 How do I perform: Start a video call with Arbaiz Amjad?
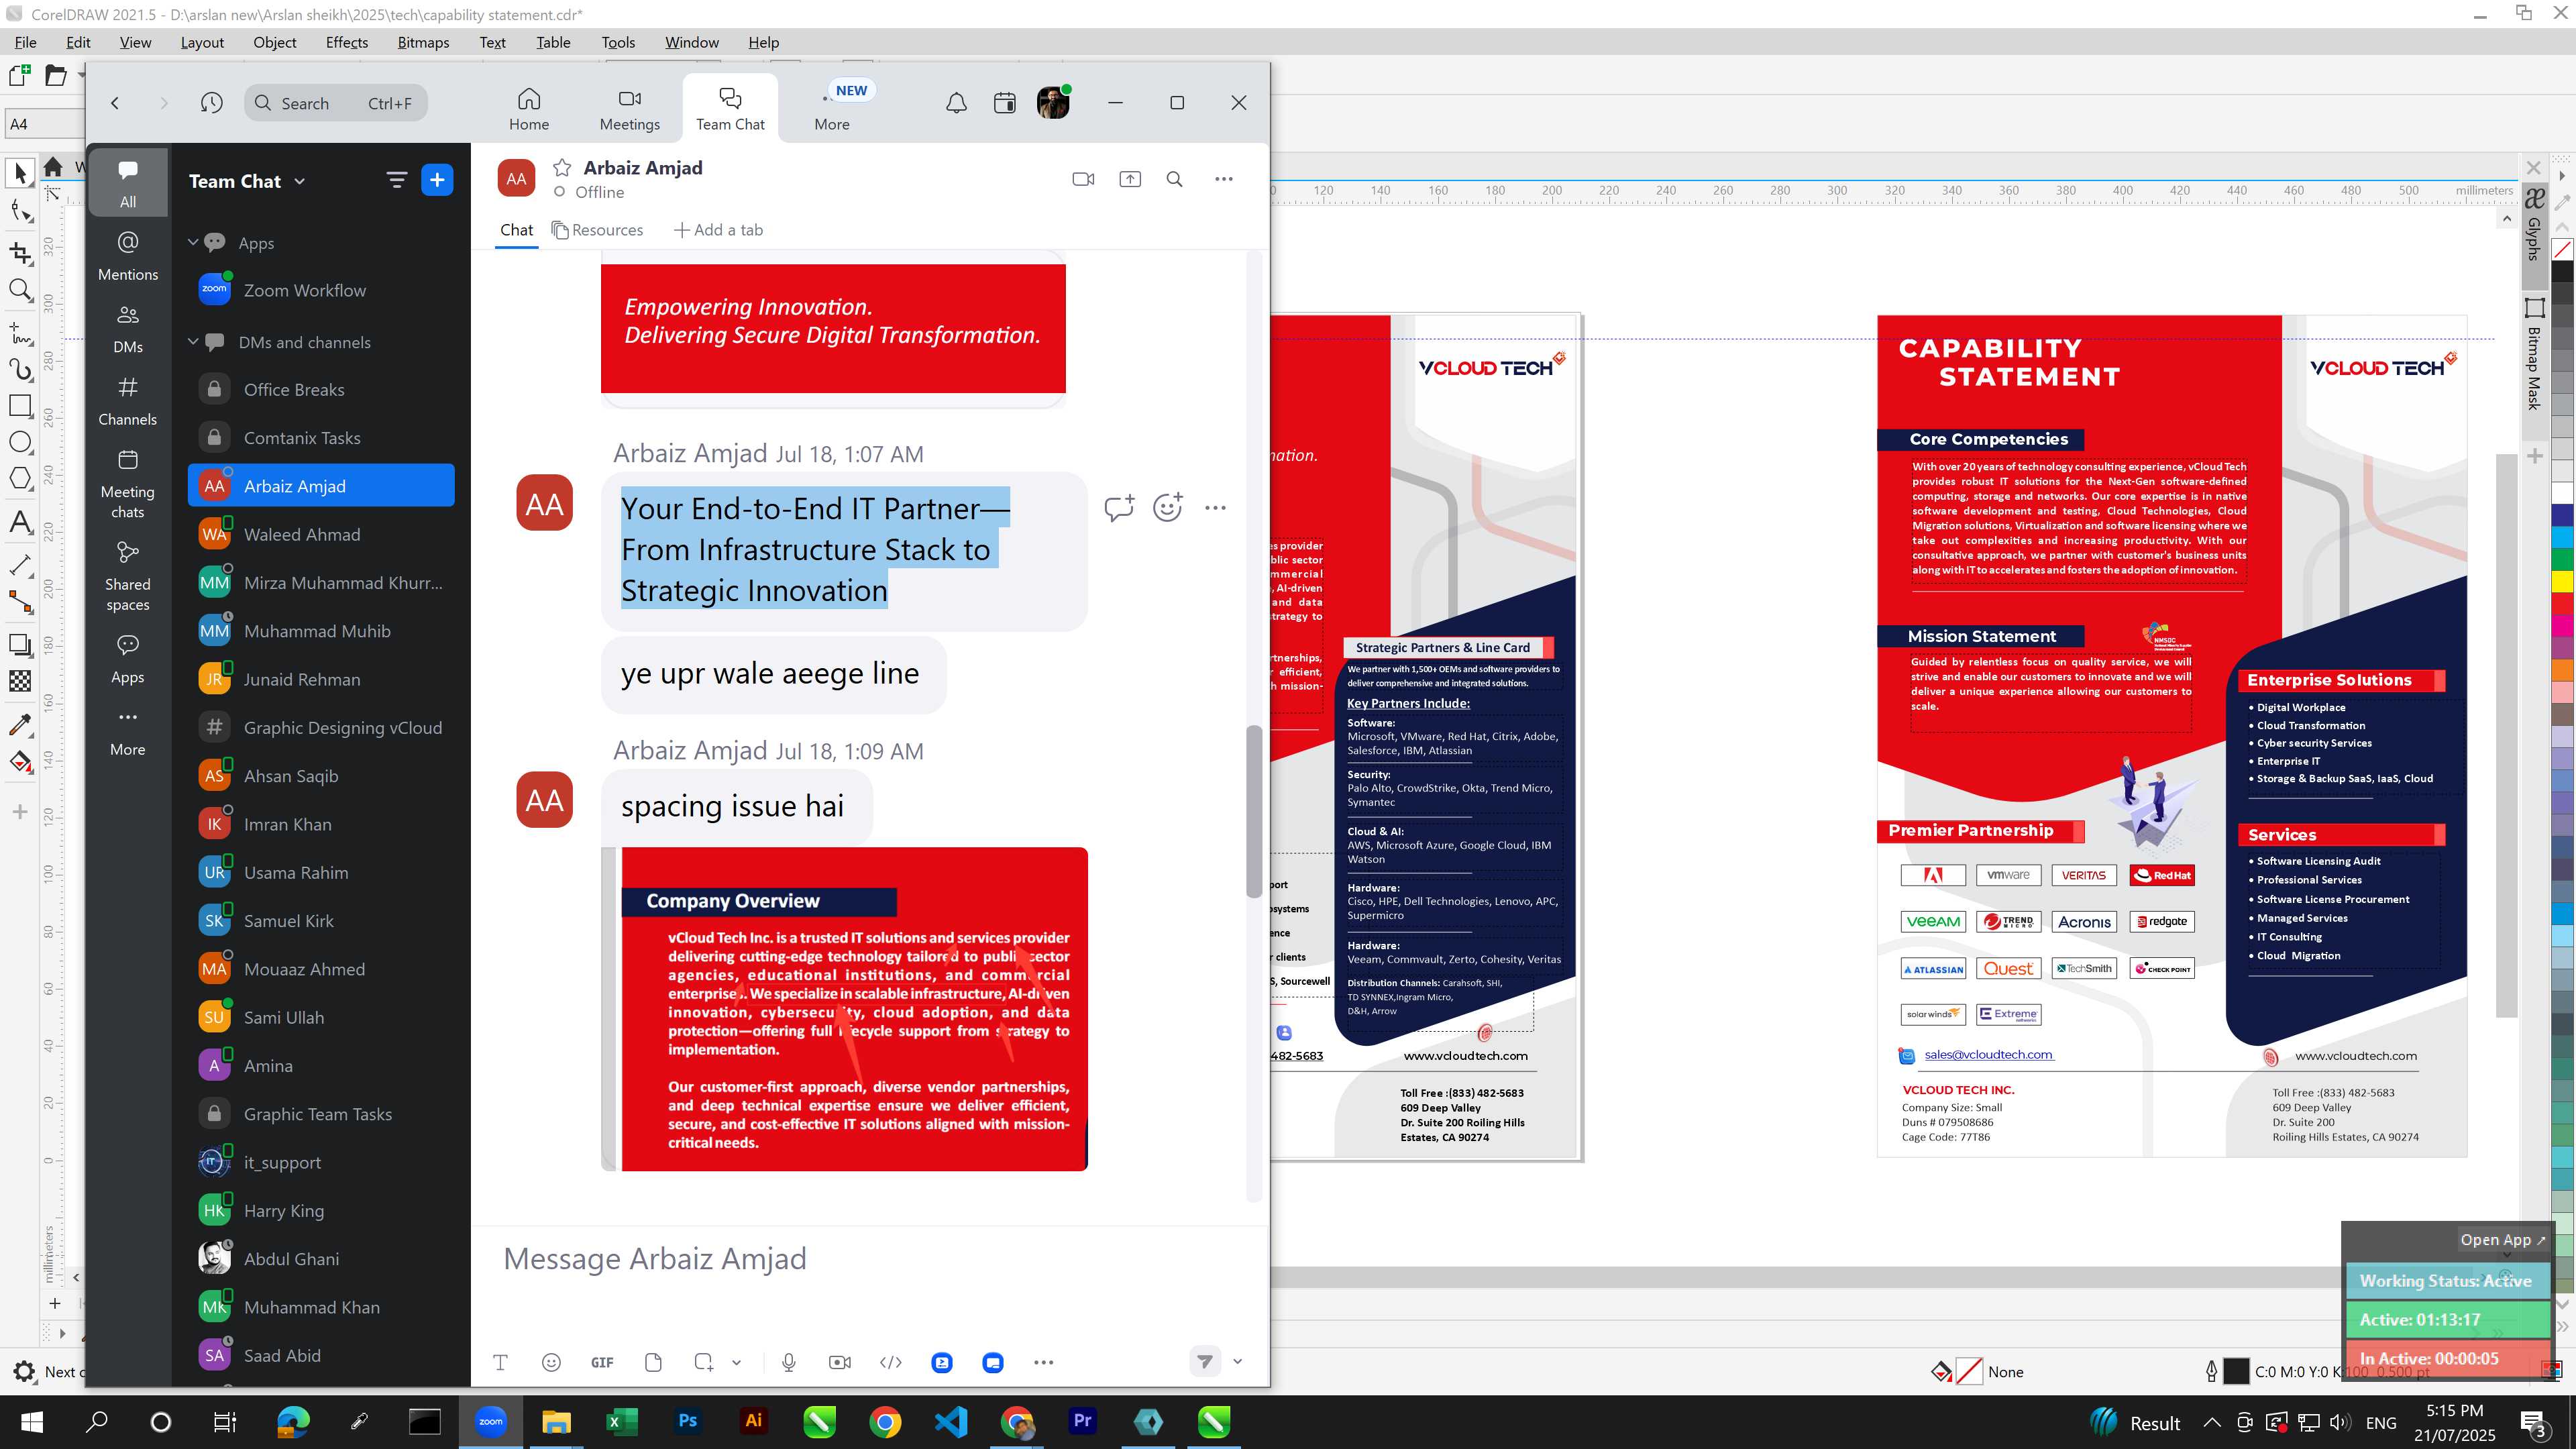(1083, 179)
